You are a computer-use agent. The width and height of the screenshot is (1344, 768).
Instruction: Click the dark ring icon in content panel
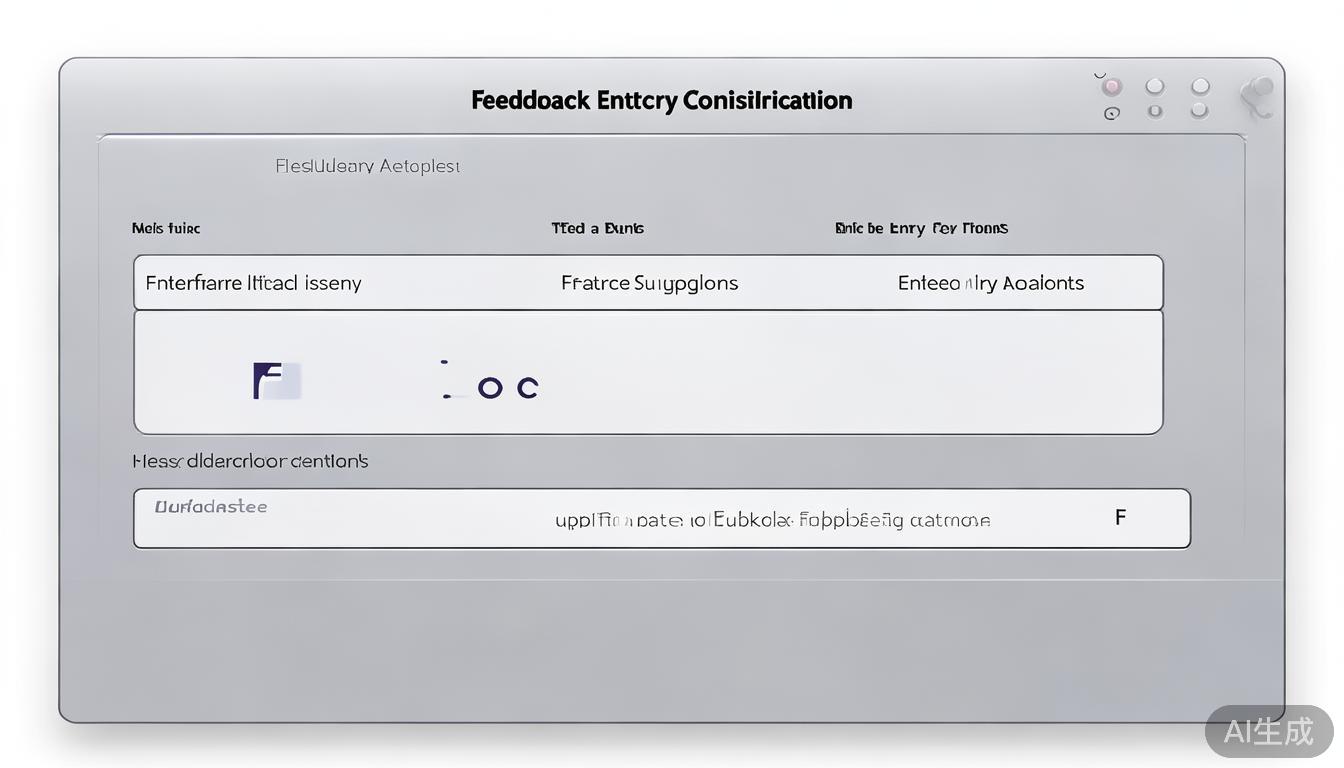[x=490, y=387]
